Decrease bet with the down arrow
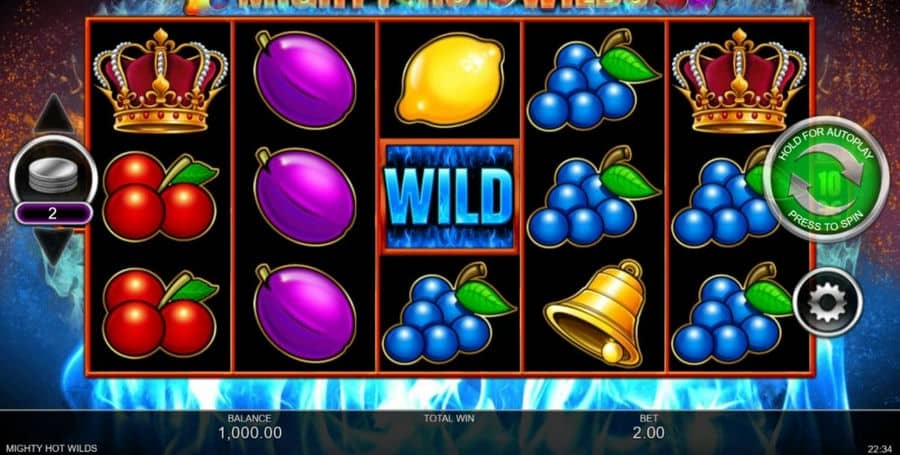The height and width of the screenshot is (455, 900). pyautogui.click(x=53, y=247)
